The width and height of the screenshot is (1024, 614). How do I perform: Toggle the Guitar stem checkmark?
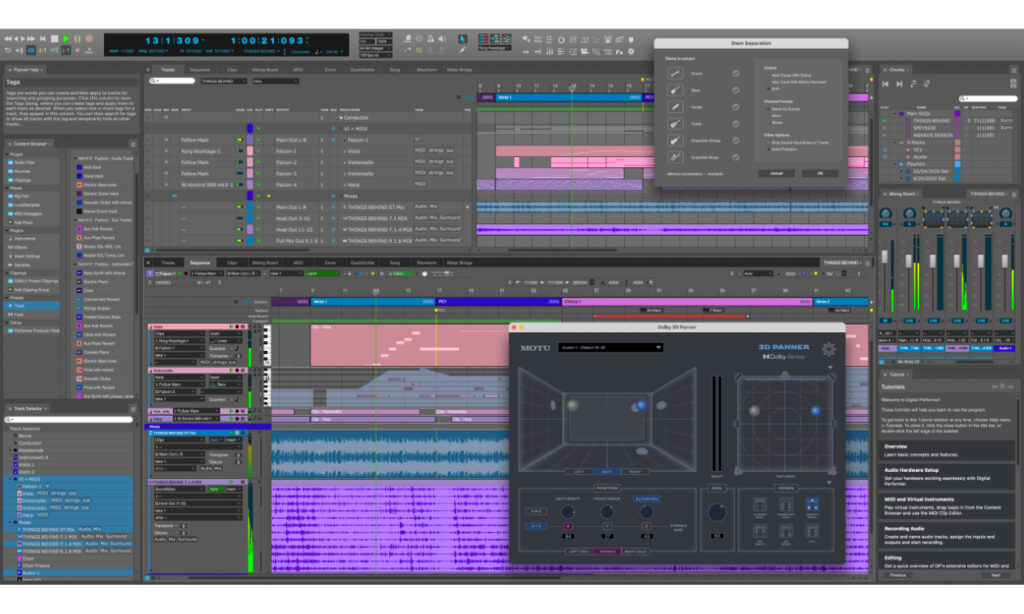(736, 123)
